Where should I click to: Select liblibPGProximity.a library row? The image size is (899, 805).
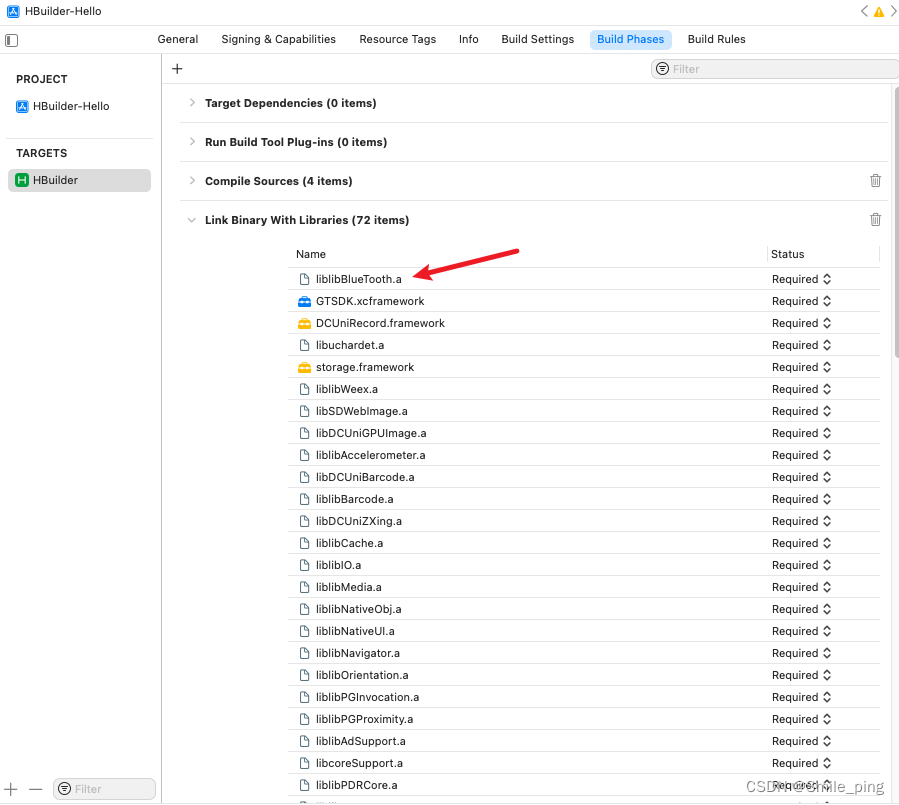pyautogui.click(x=584, y=719)
